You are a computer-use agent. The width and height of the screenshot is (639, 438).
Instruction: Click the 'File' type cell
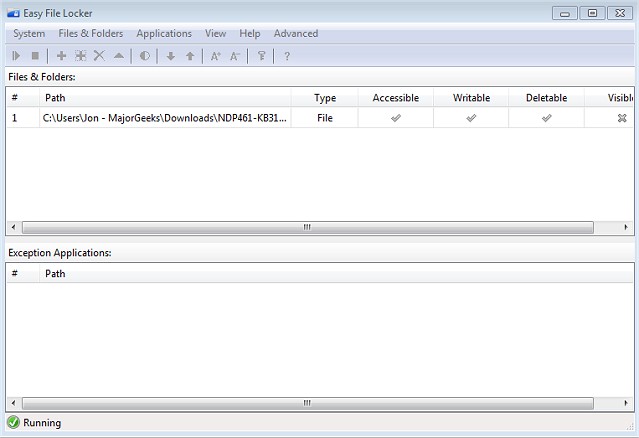pos(325,118)
